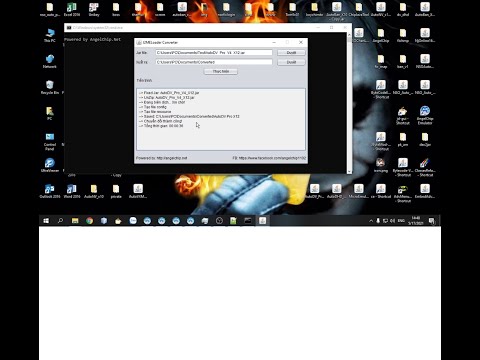Viewport: 480px width, 360px height.
Task: Focus the output folder path input field
Action: 214,62
